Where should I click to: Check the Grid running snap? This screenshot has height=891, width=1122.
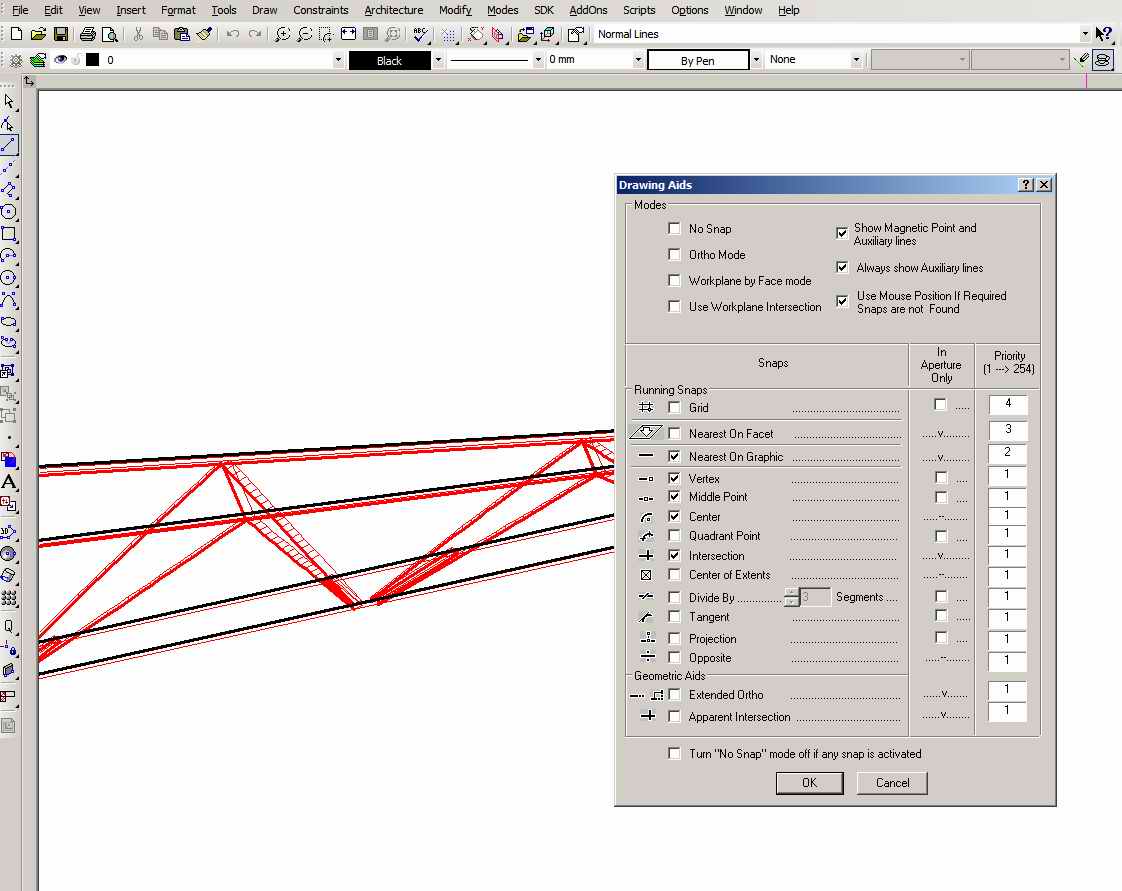pos(675,407)
